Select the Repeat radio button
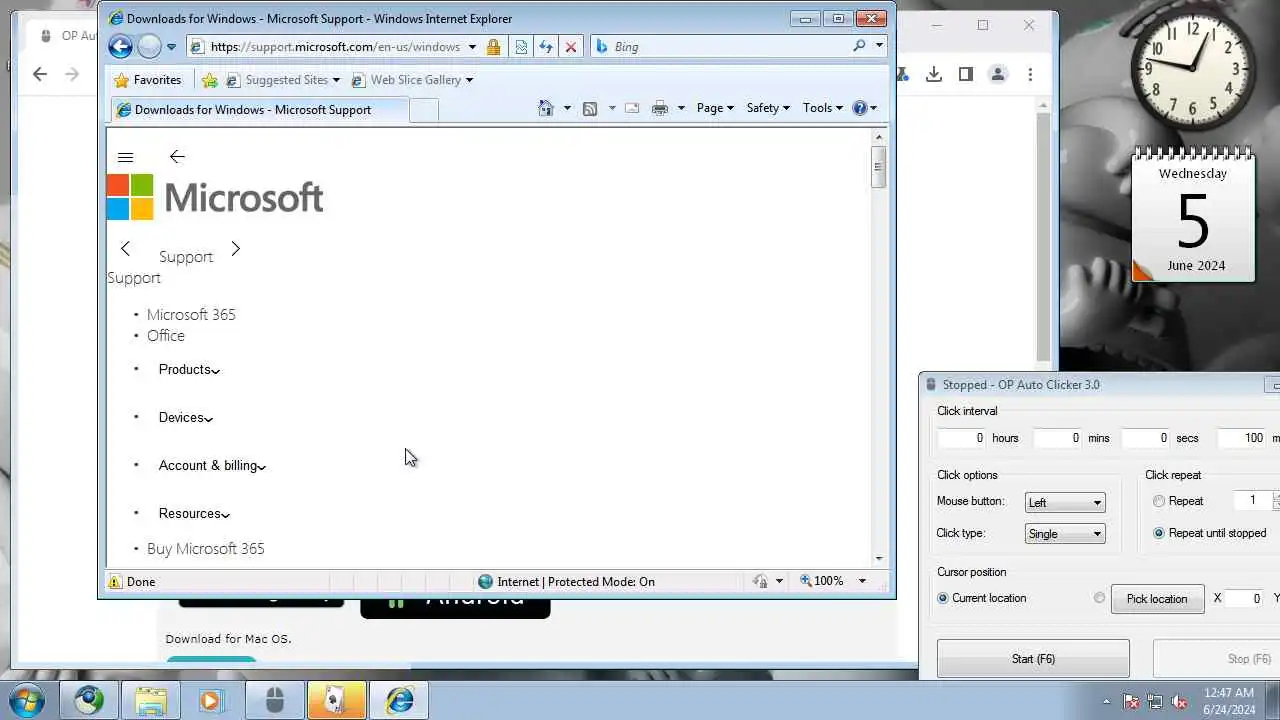 click(1159, 501)
